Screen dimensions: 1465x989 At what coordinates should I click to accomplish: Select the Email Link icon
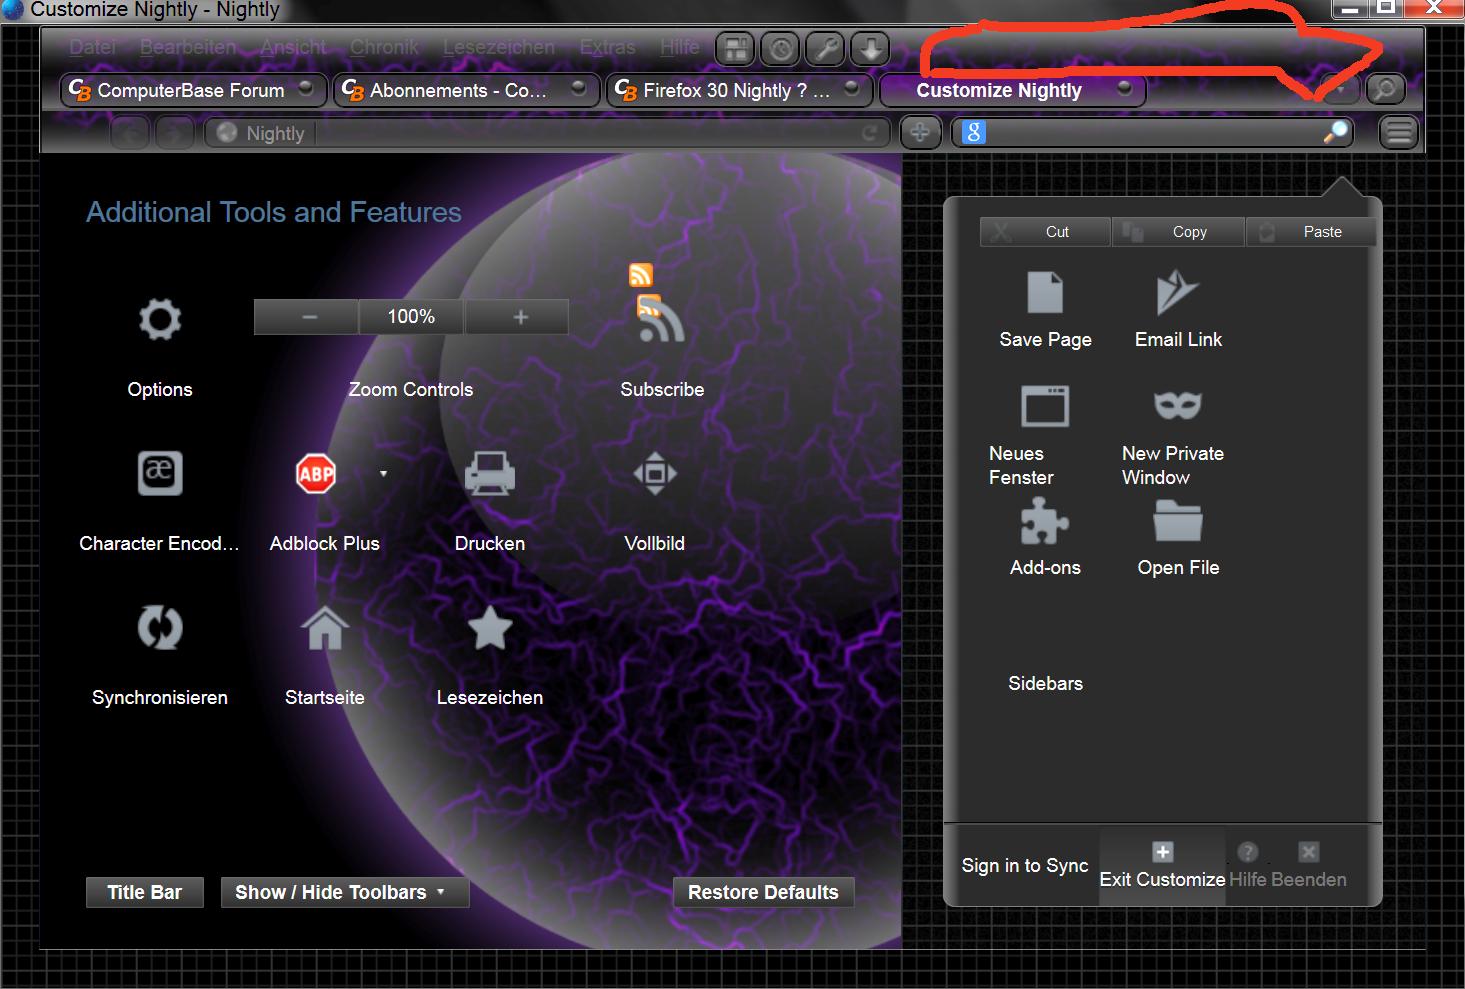1177,292
